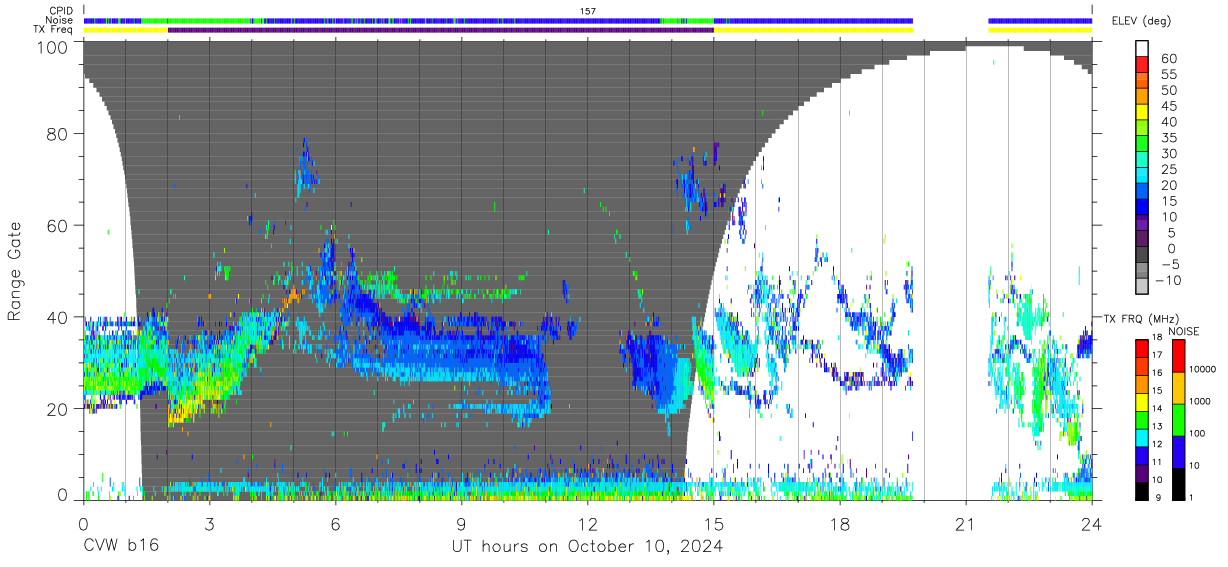Select the yellow 14–15 MHz TX FRQ swatch

click(x=1142, y=400)
